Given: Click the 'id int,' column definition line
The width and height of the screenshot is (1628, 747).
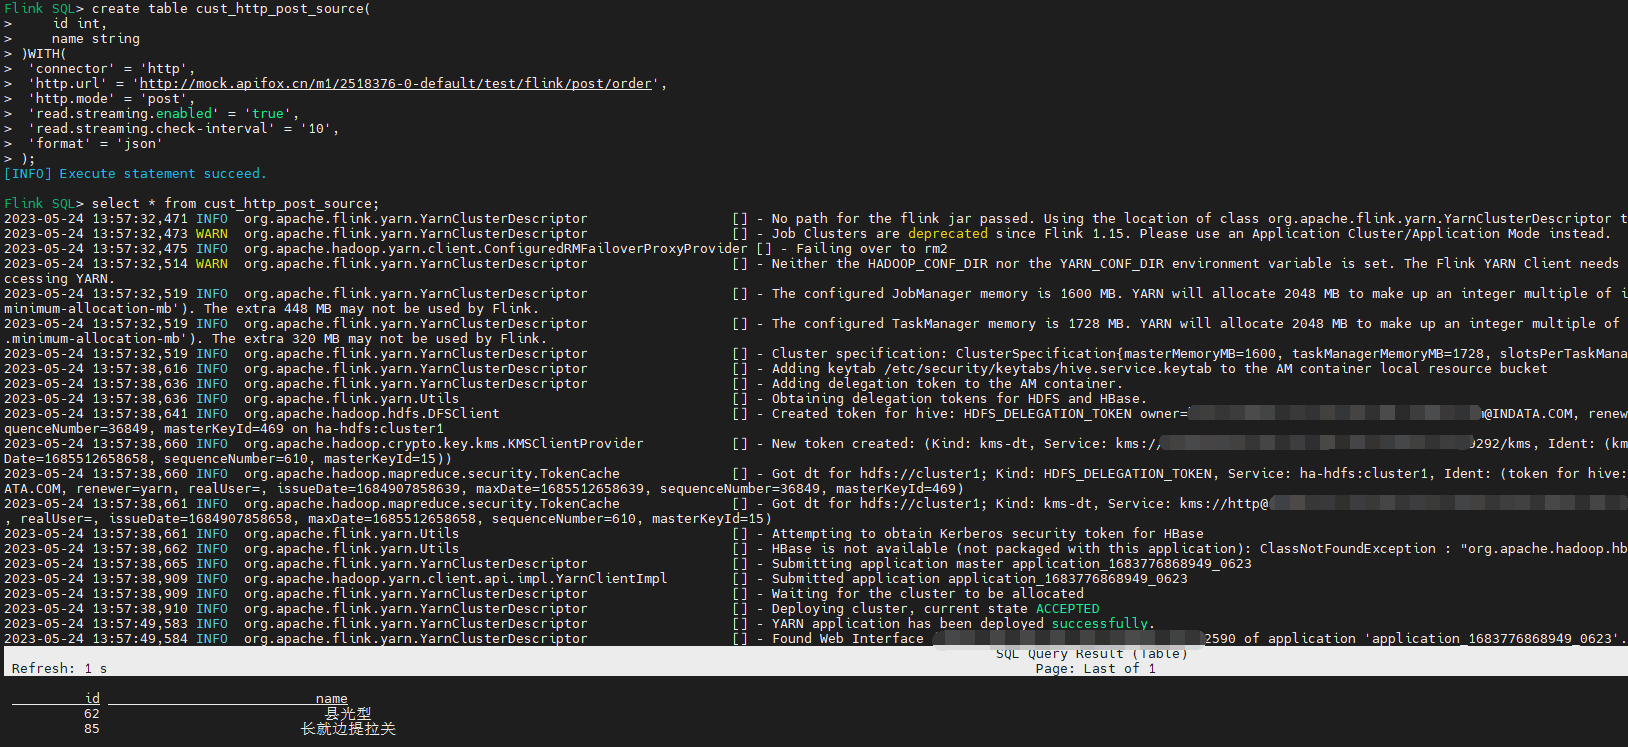Looking at the screenshot, I should coord(80,24).
